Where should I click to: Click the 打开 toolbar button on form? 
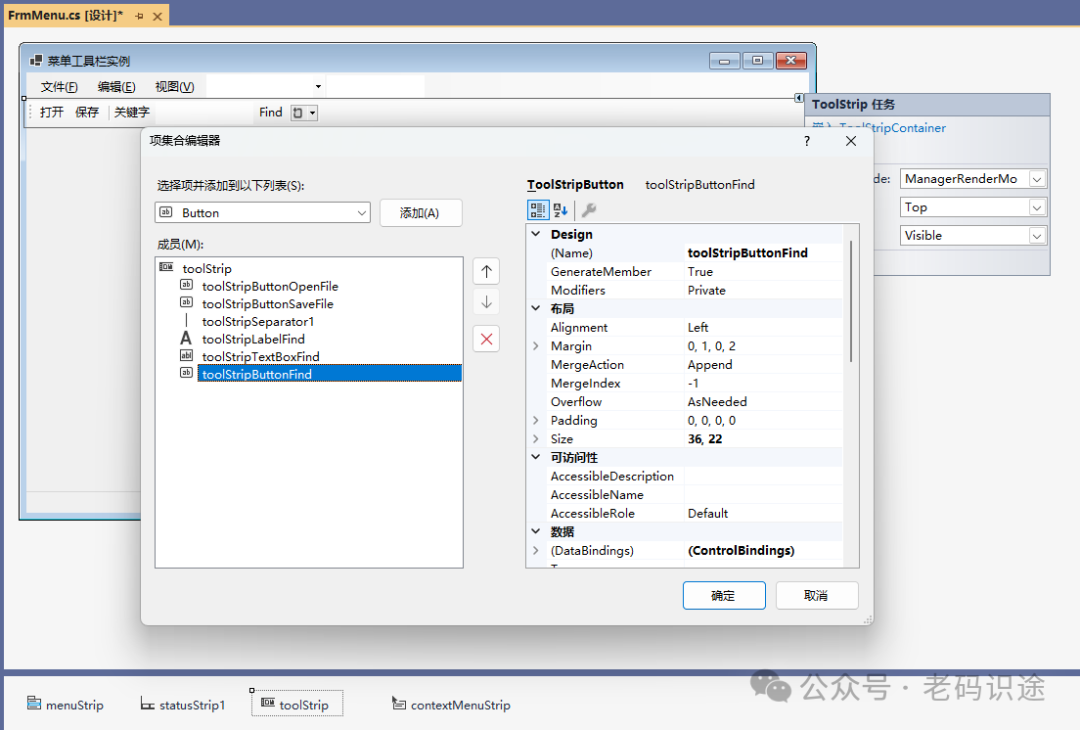pos(52,112)
